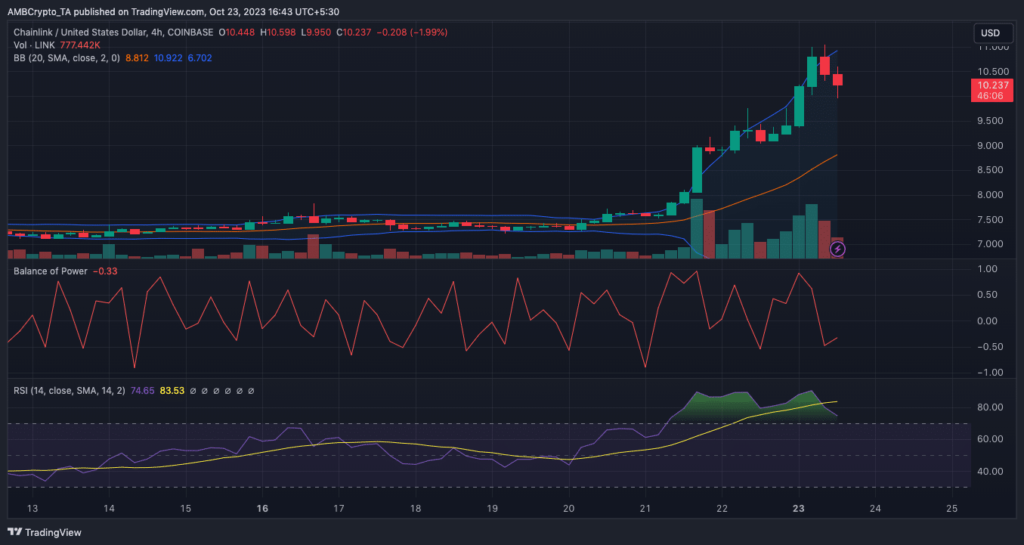Click the TradingView logo in the corner

tap(45, 532)
